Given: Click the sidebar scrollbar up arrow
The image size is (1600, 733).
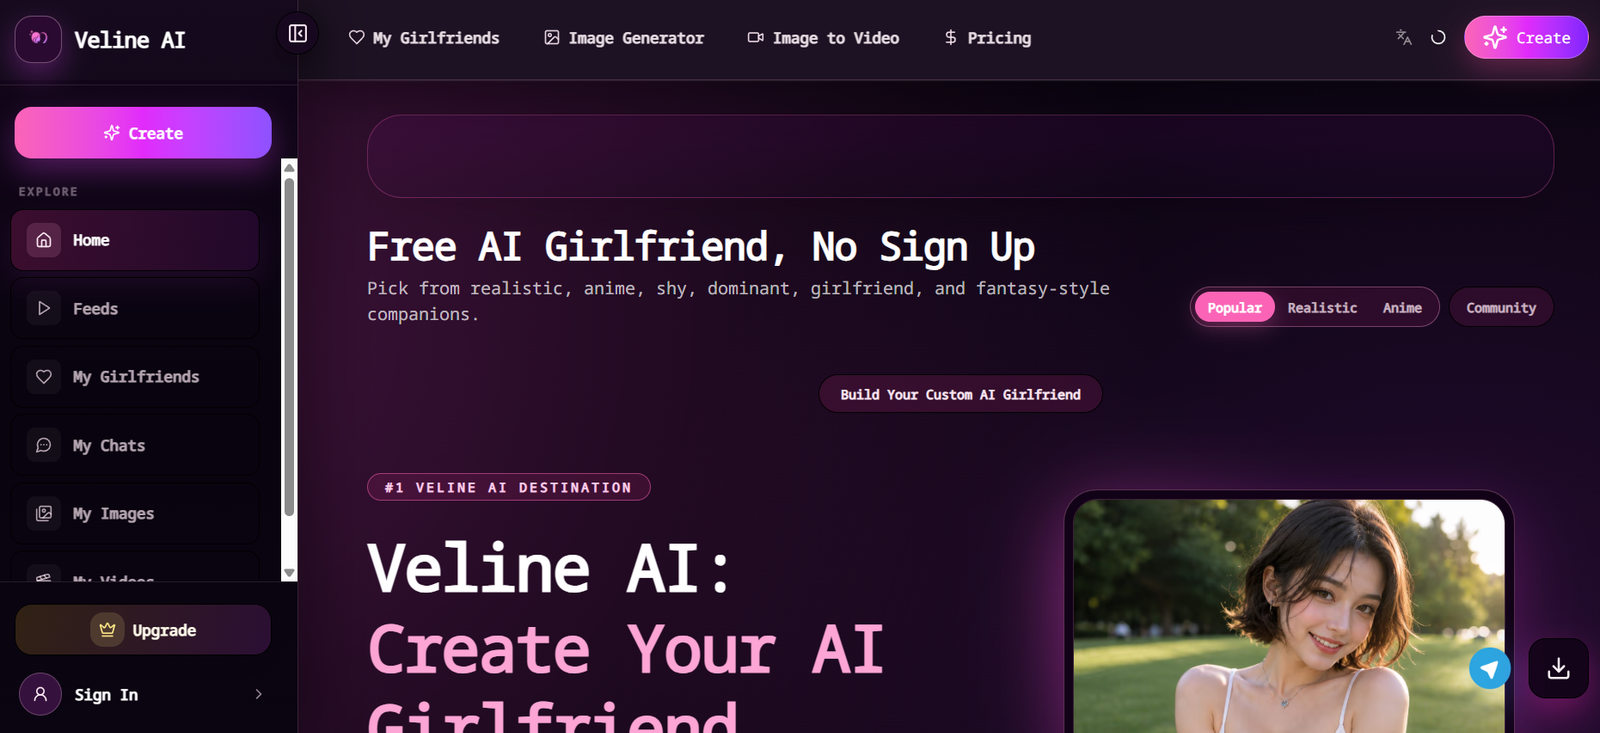Looking at the screenshot, I should pos(289,167).
